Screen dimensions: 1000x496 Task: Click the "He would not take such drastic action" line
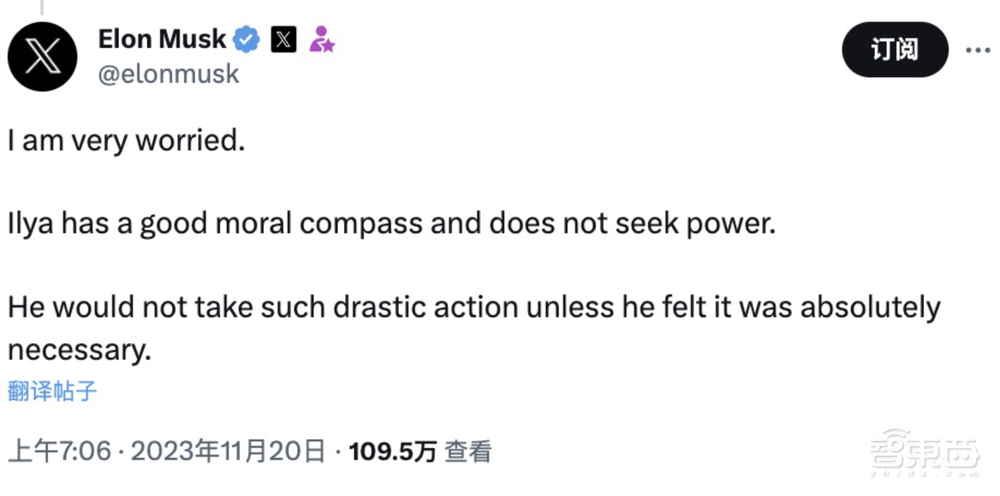pos(474,307)
